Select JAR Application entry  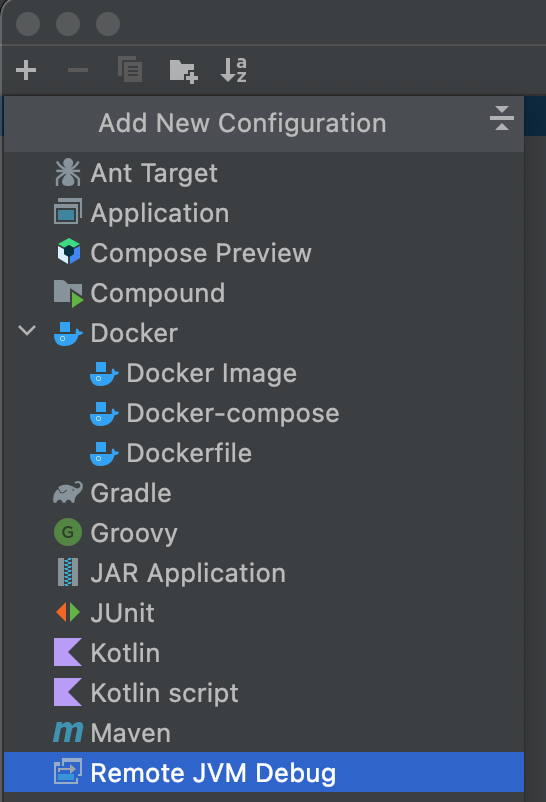[188, 573]
